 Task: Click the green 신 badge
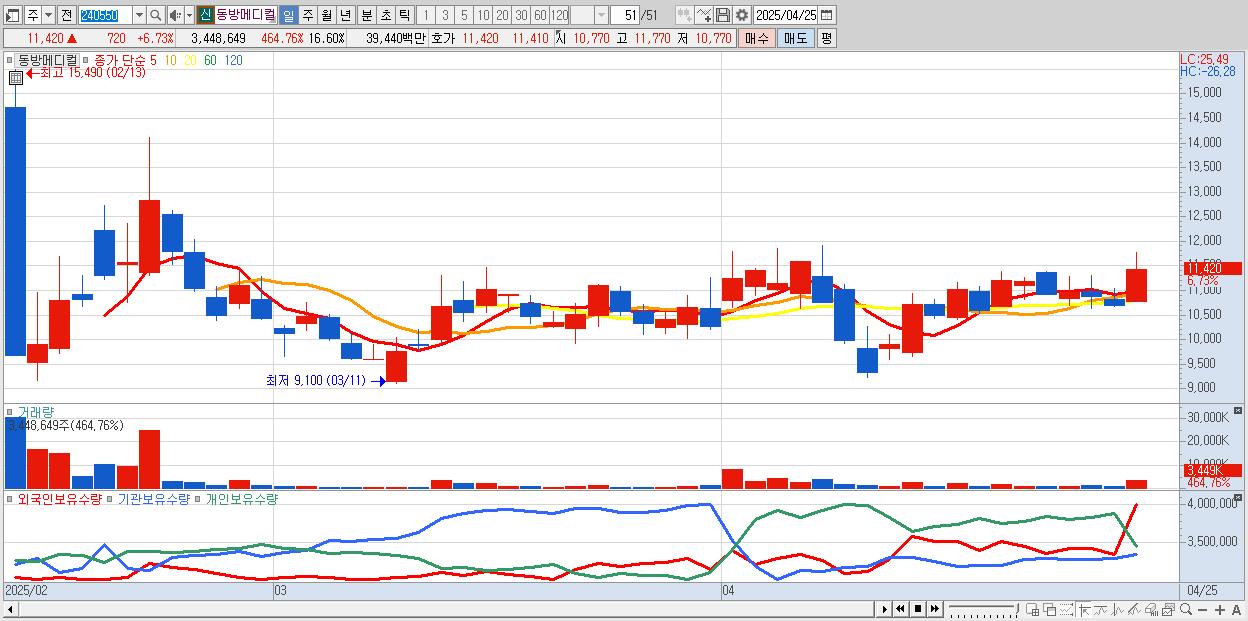tap(205, 15)
